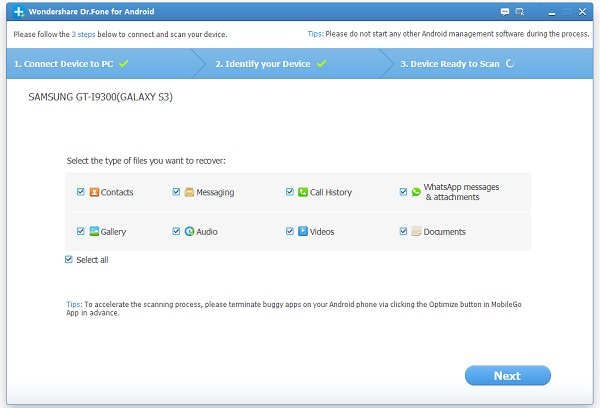Click the Videos play icon
The image size is (600, 408).
click(303, 231)
